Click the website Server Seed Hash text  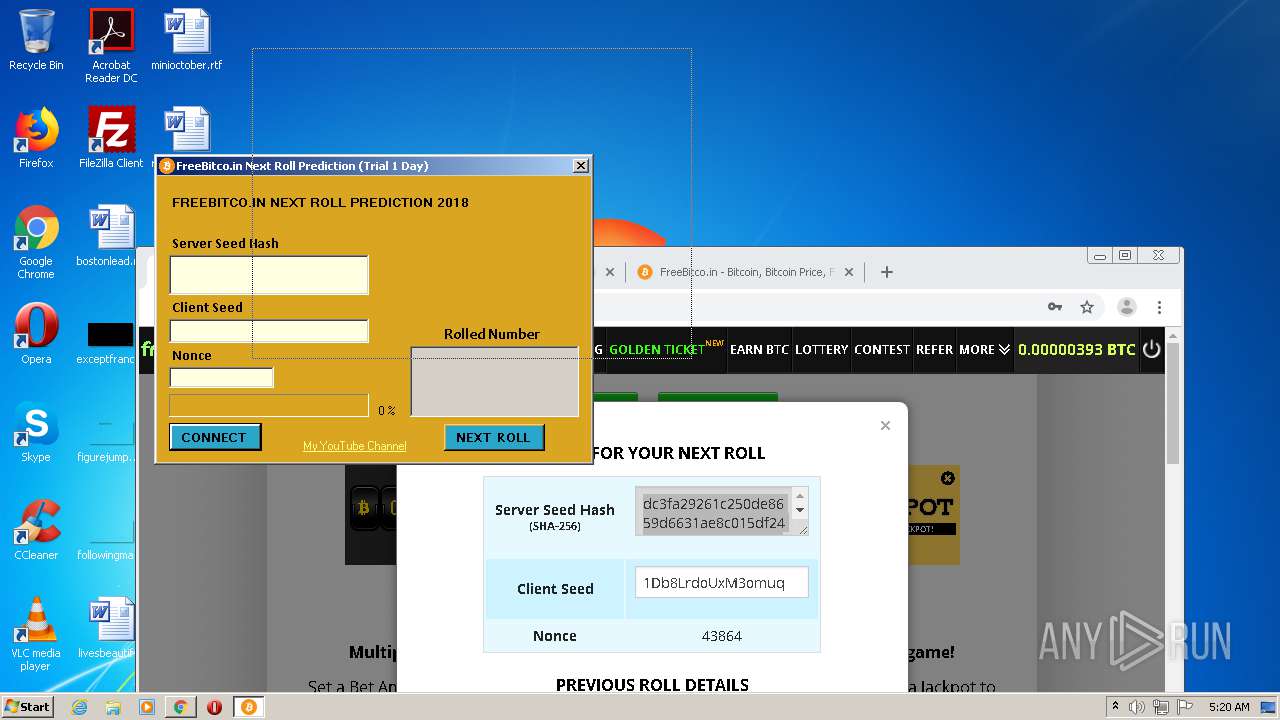pos(715,513)
